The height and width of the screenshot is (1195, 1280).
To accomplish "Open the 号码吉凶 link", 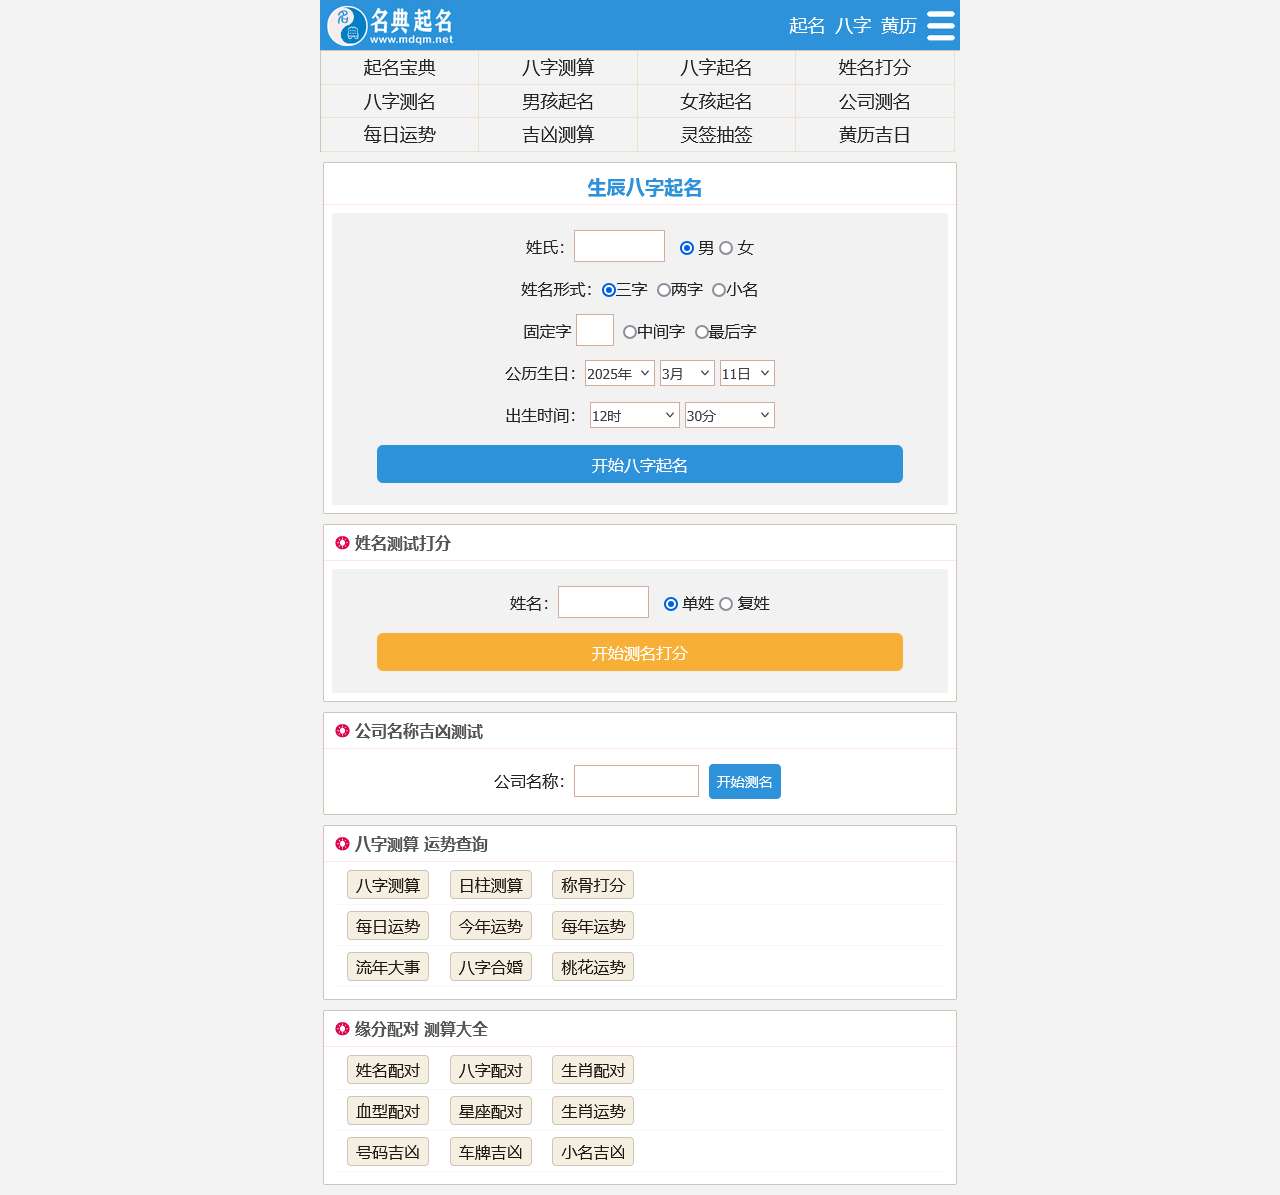I will point(388,1152).
